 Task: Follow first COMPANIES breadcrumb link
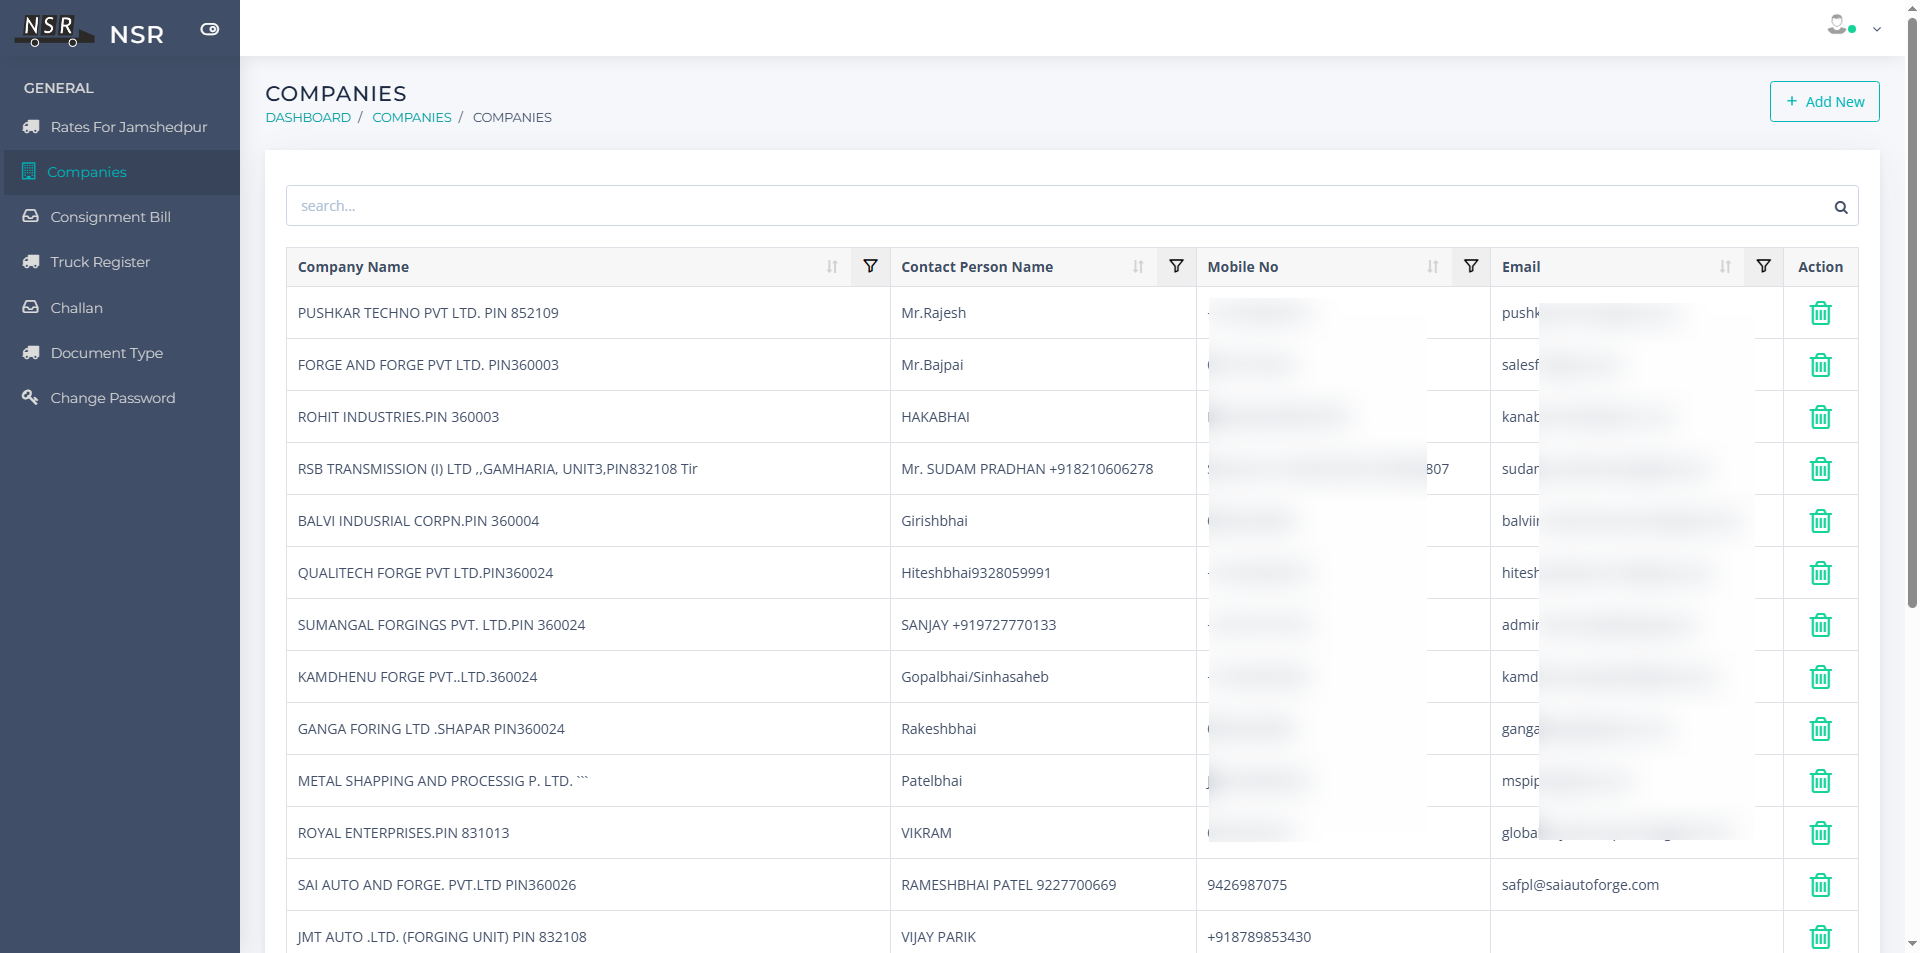(x=412, y=117)
